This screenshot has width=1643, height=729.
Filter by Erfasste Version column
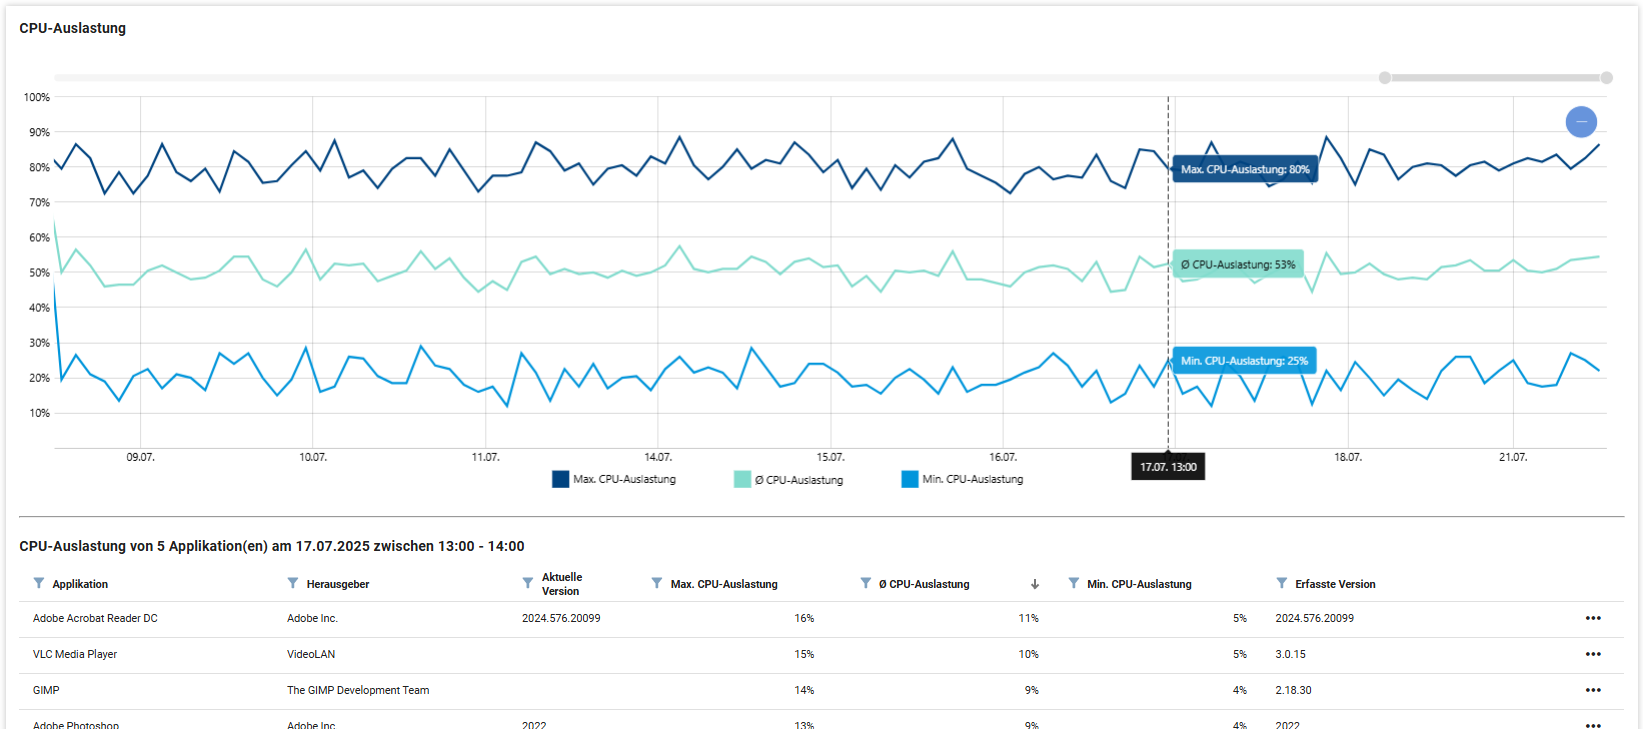pyautogui.click(x=1282, y=583)
